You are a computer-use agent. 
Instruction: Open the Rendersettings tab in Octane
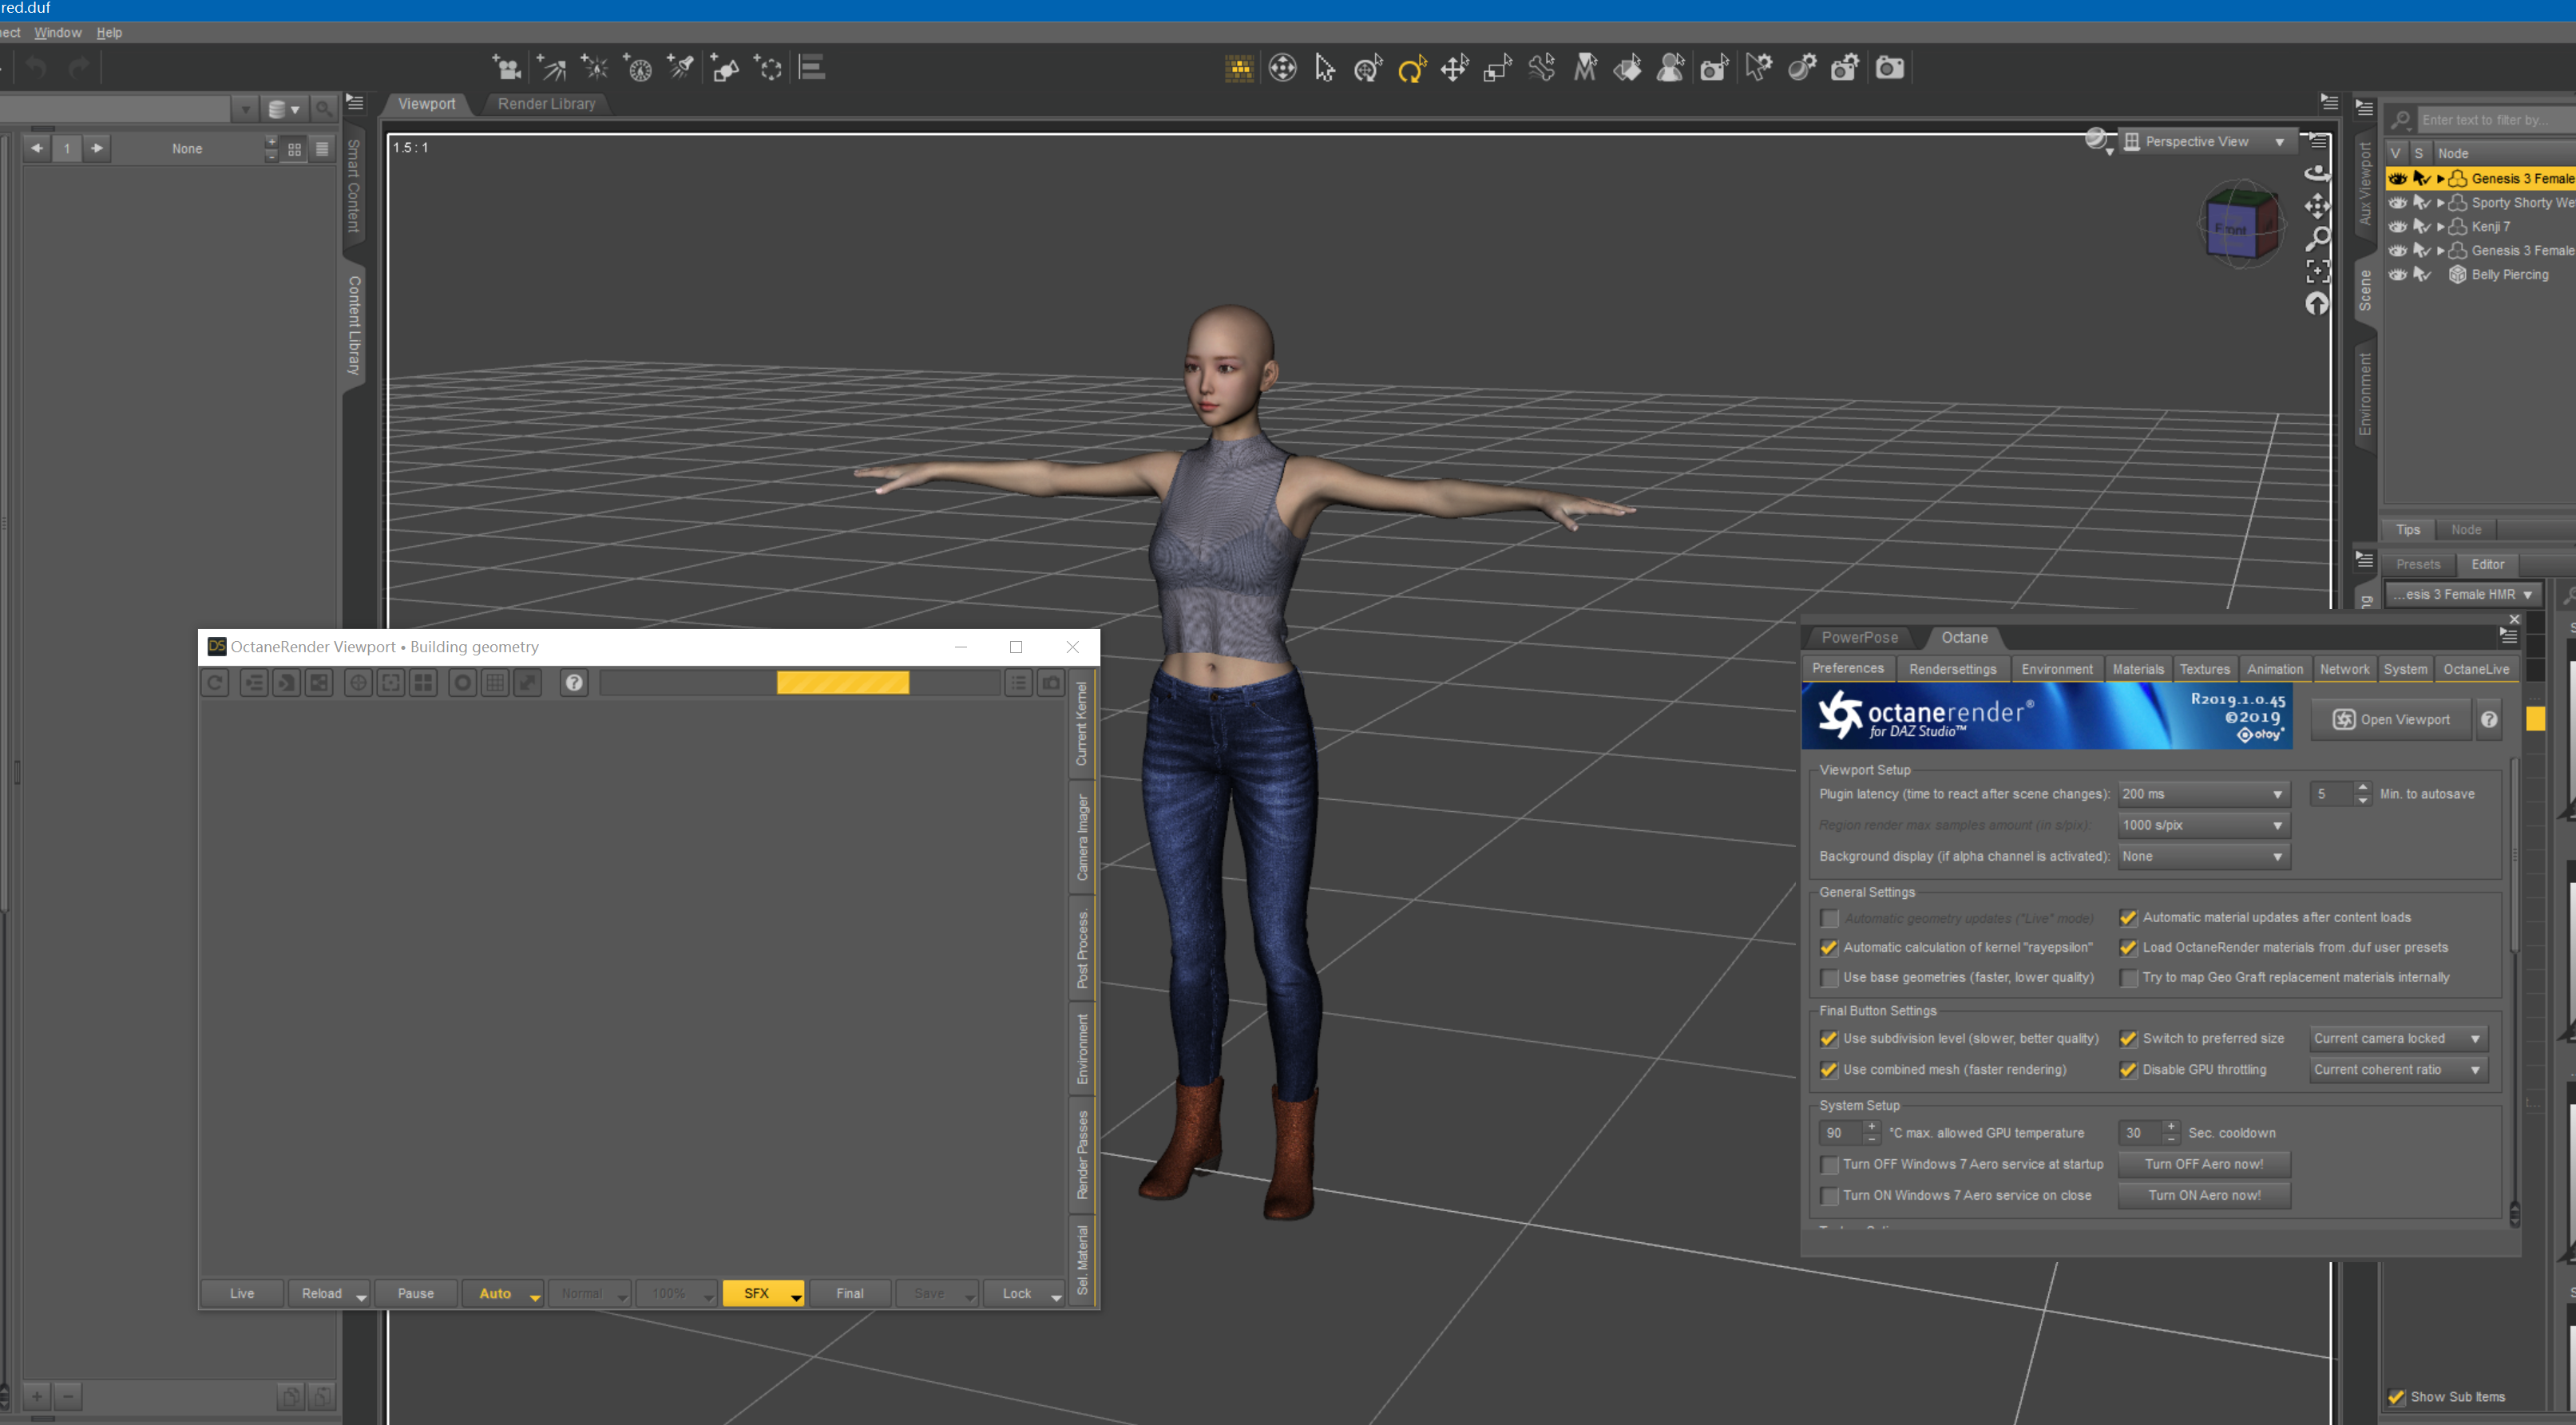click(x=1951, y=669)
